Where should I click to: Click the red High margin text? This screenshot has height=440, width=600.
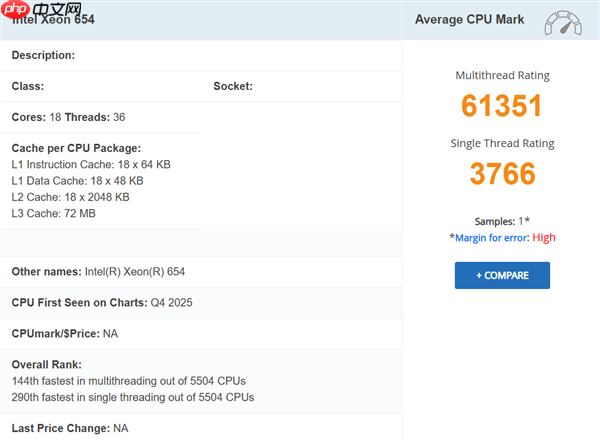[x=544, y=237]
